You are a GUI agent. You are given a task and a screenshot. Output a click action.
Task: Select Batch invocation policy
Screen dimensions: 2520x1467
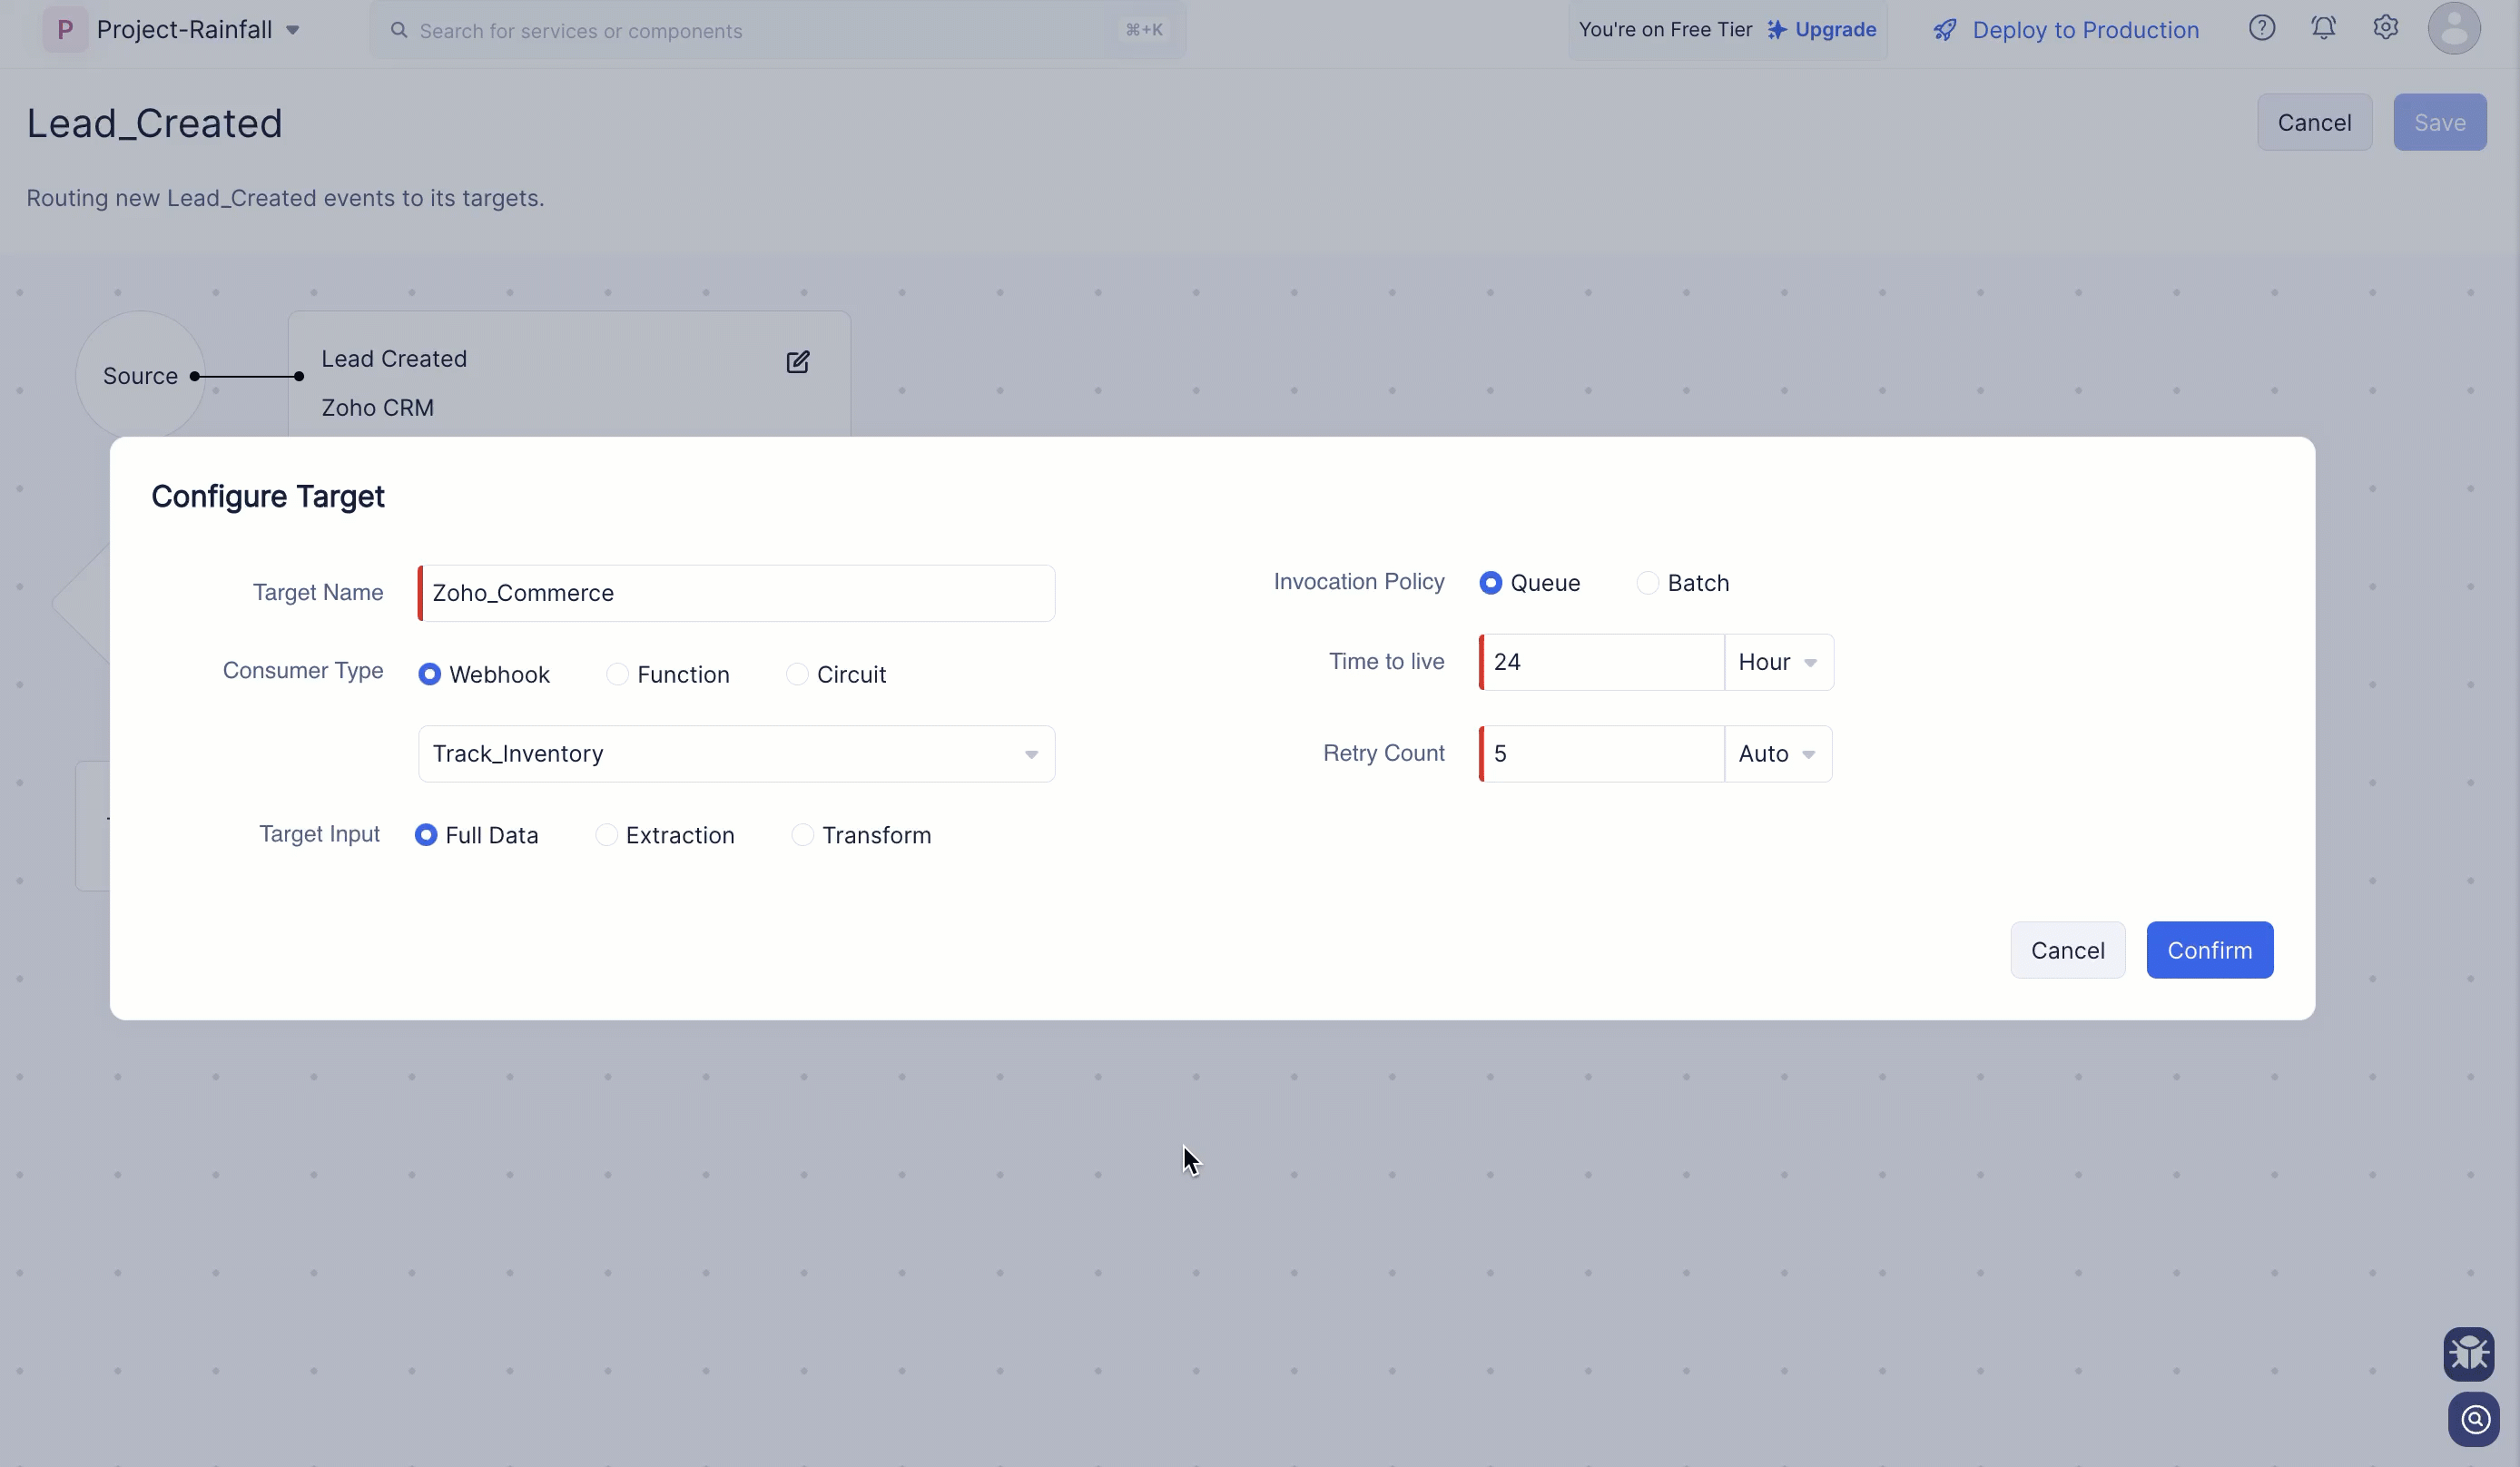tap(1647, 583)
